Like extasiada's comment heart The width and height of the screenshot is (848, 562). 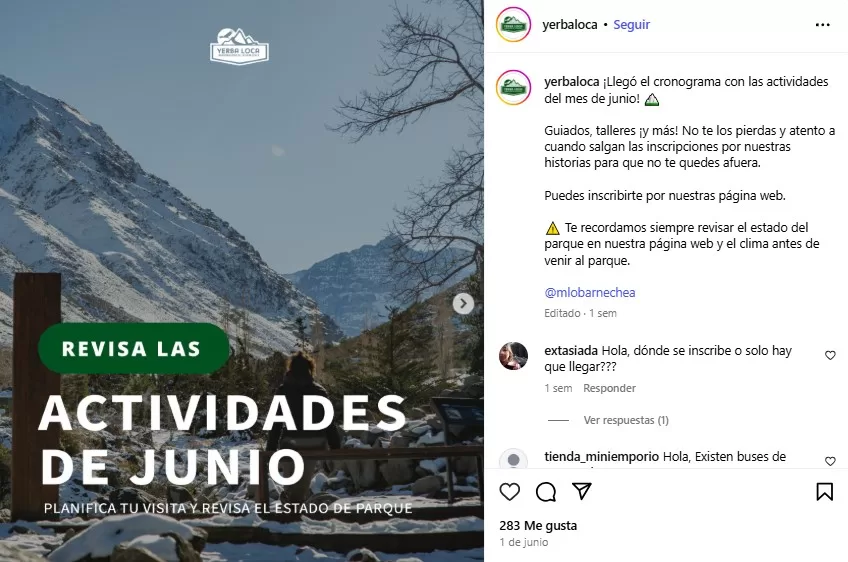click(830, 355)
